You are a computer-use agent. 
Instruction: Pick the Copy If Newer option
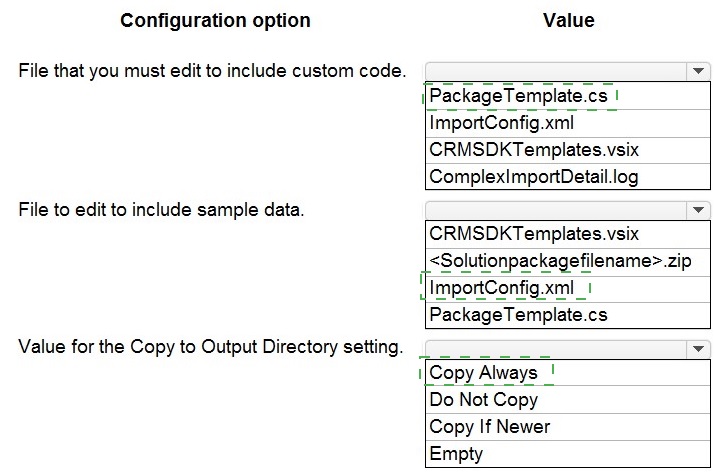(489, 426)
